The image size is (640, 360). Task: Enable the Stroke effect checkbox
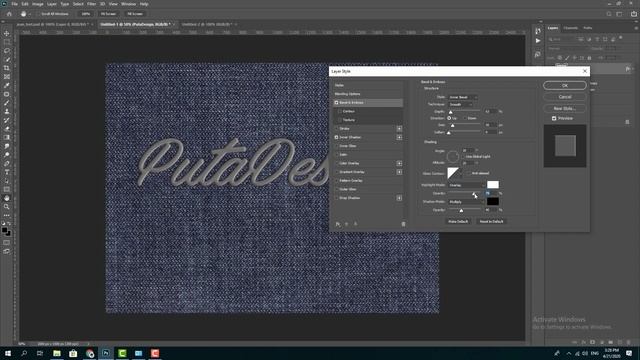tap(337, 129)
